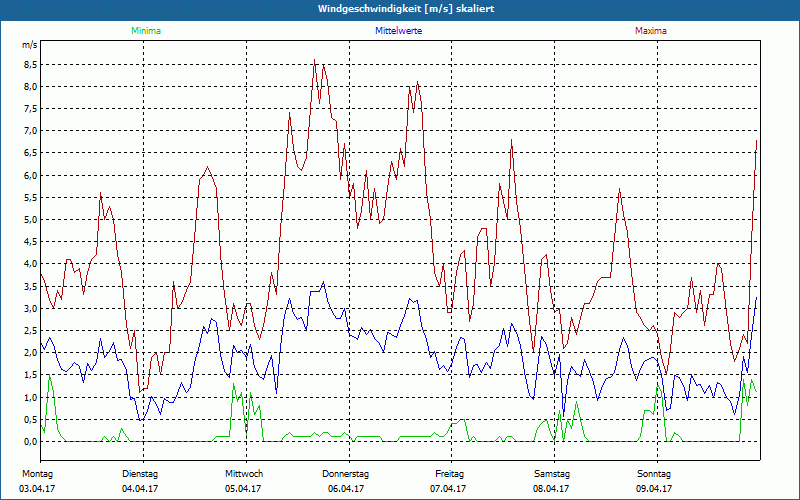Click the 3,5 y-axis value
This screenshot has height=500, width=800.
click(31, 286)
